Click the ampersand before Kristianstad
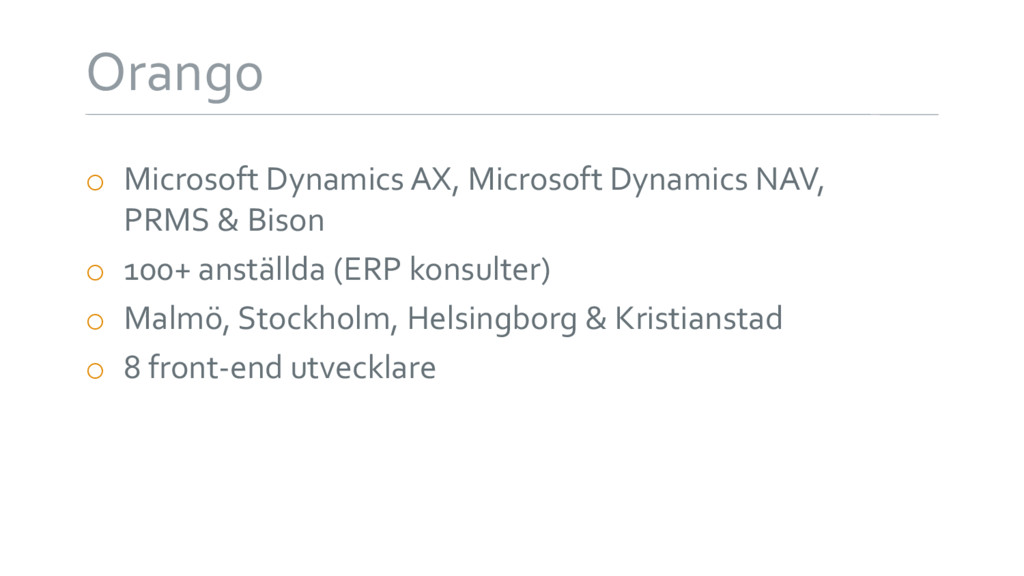This screenshot has height=576, width=1024. click(596, 319)
